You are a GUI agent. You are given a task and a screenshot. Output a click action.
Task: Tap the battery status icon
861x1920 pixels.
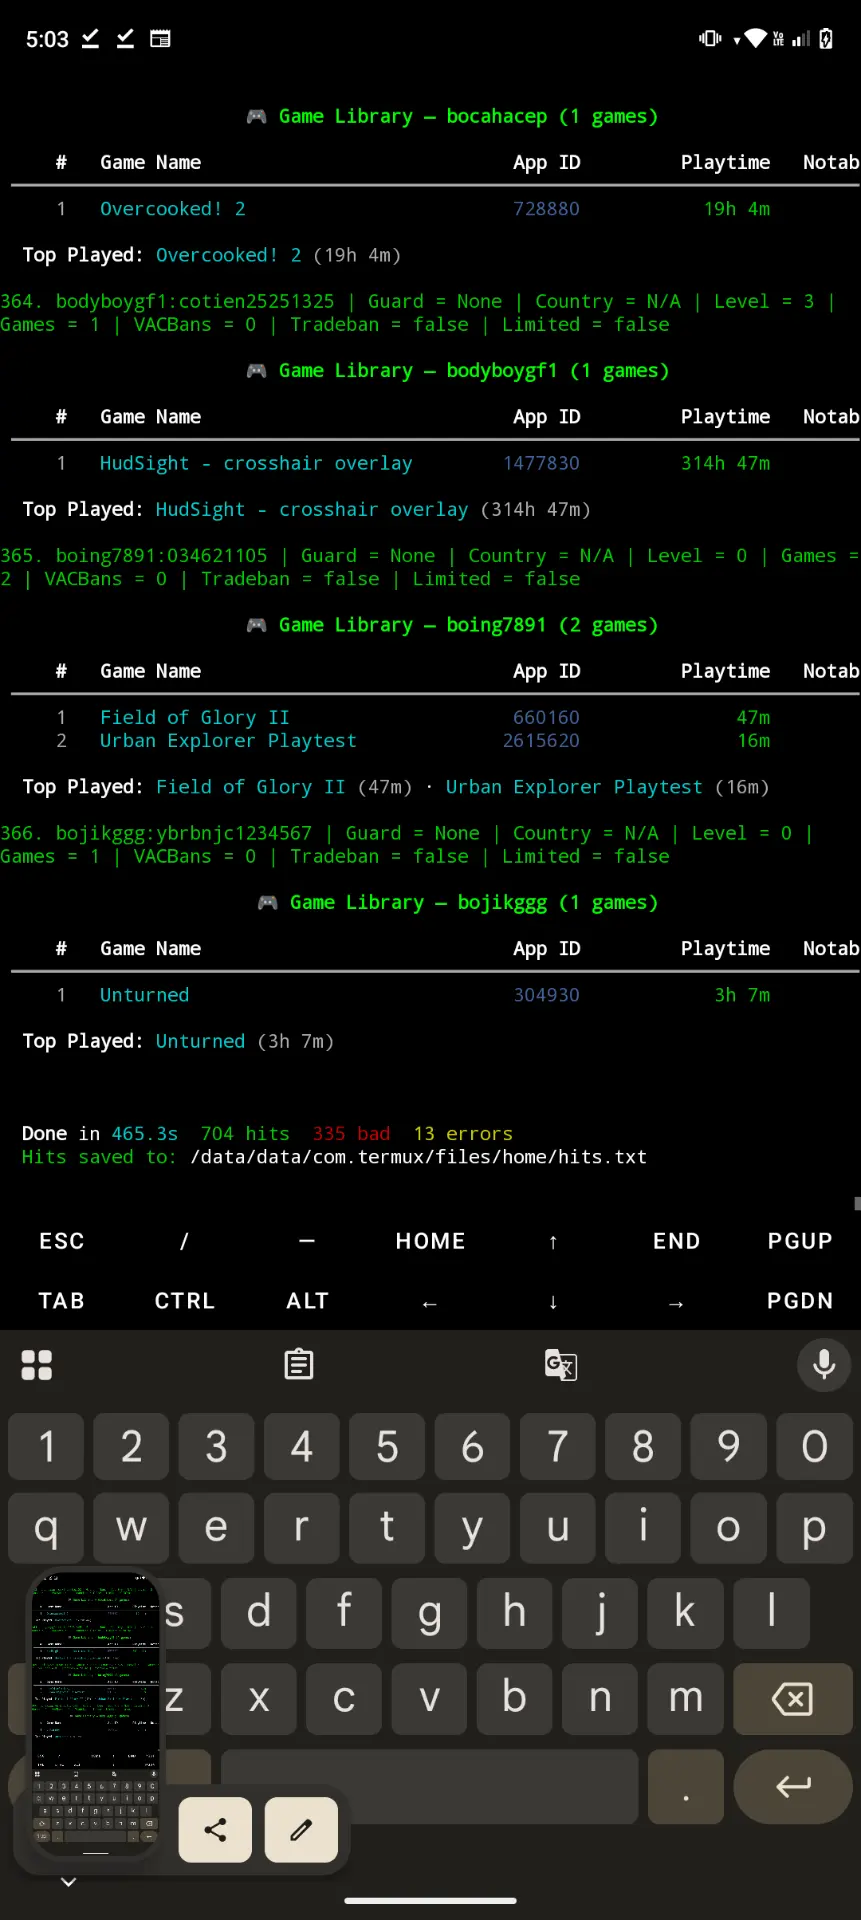[x=826, y=39]
